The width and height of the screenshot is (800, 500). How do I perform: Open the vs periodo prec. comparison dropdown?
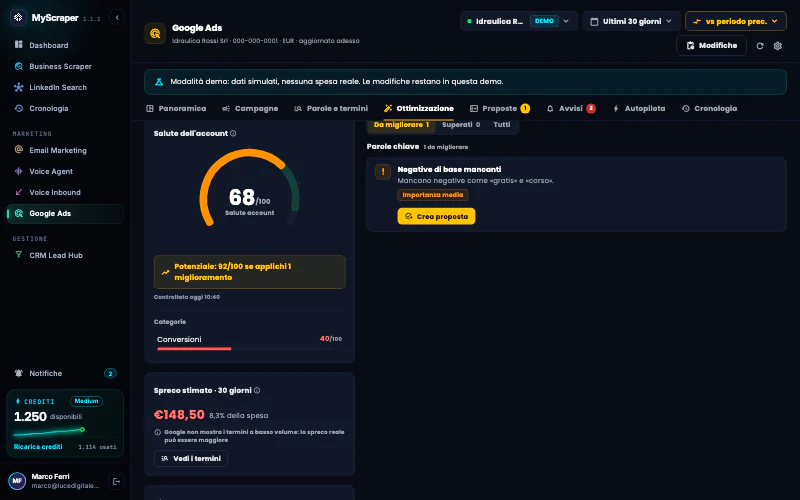click(736, 21)
